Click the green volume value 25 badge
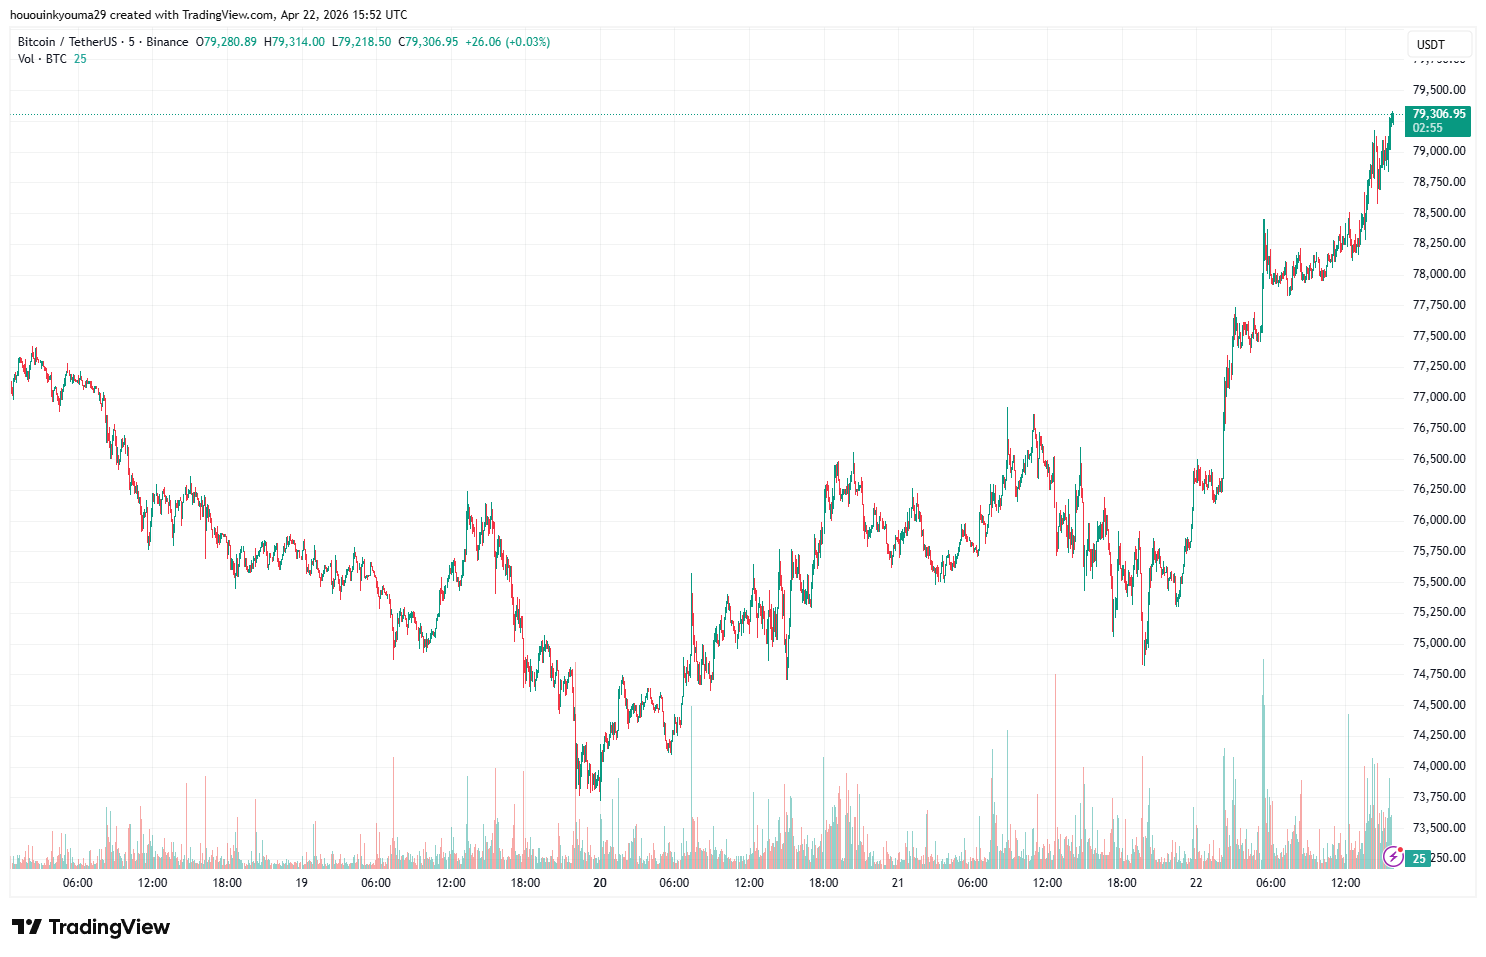 pyautogui.click(x=1418, y=858)
